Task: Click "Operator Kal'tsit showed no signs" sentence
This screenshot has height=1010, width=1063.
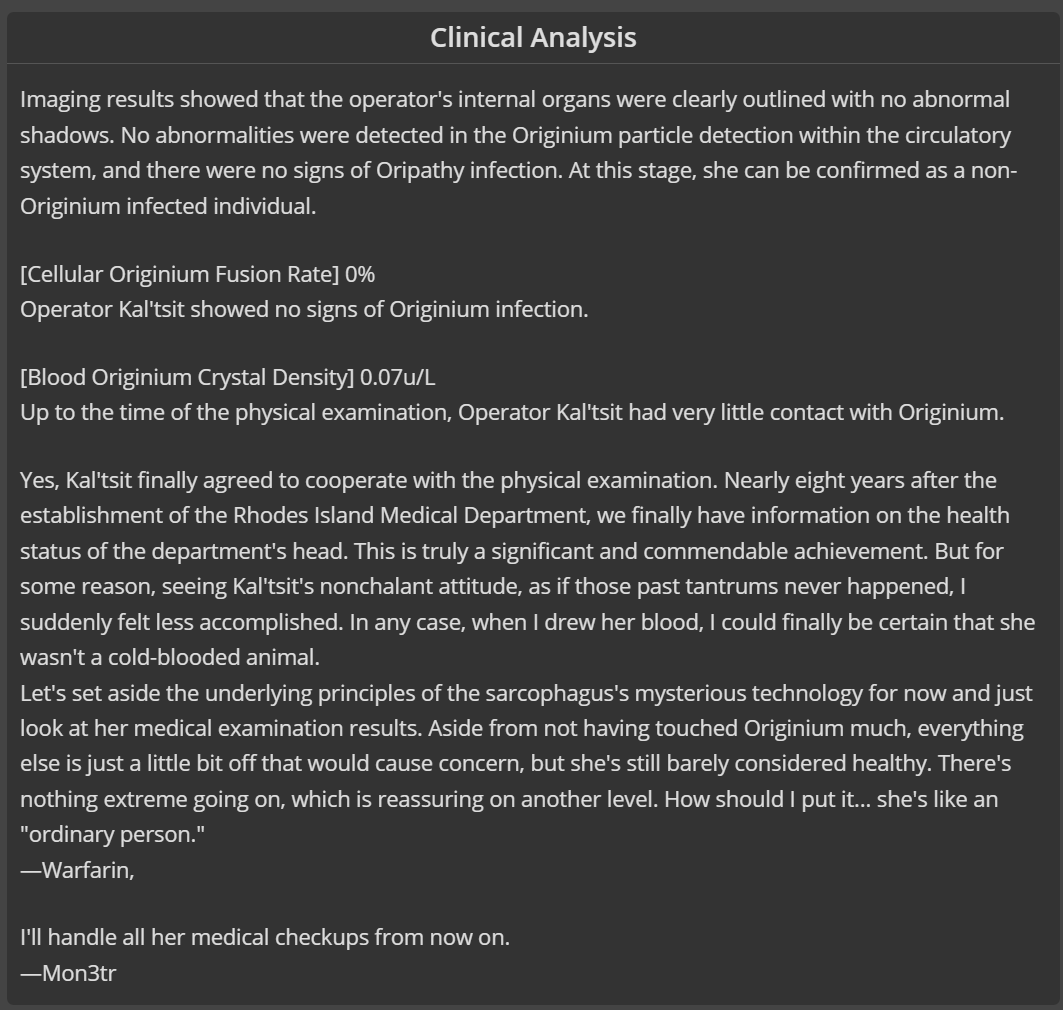Action: 304,309
